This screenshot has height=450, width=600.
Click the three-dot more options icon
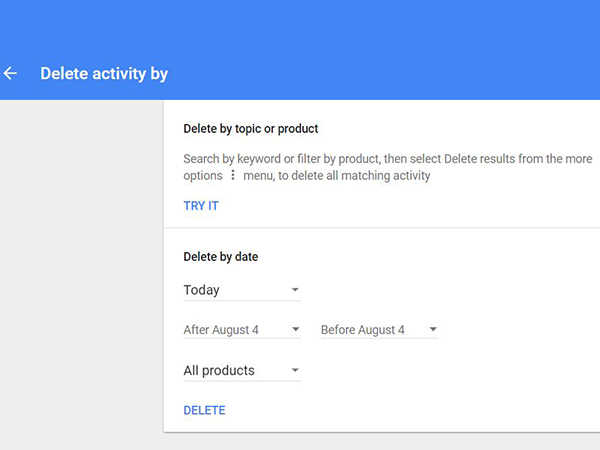pyautogui.click(x=233, y=176)
